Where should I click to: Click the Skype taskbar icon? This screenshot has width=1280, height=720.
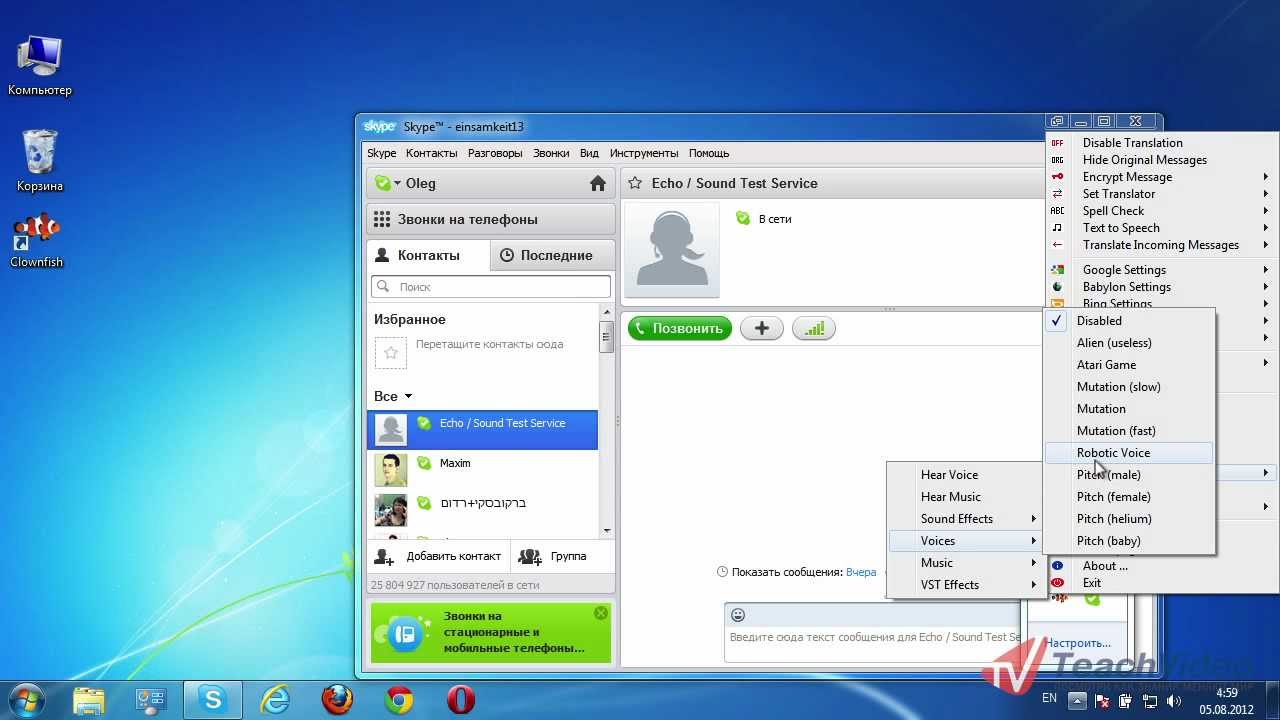point(212,699)
